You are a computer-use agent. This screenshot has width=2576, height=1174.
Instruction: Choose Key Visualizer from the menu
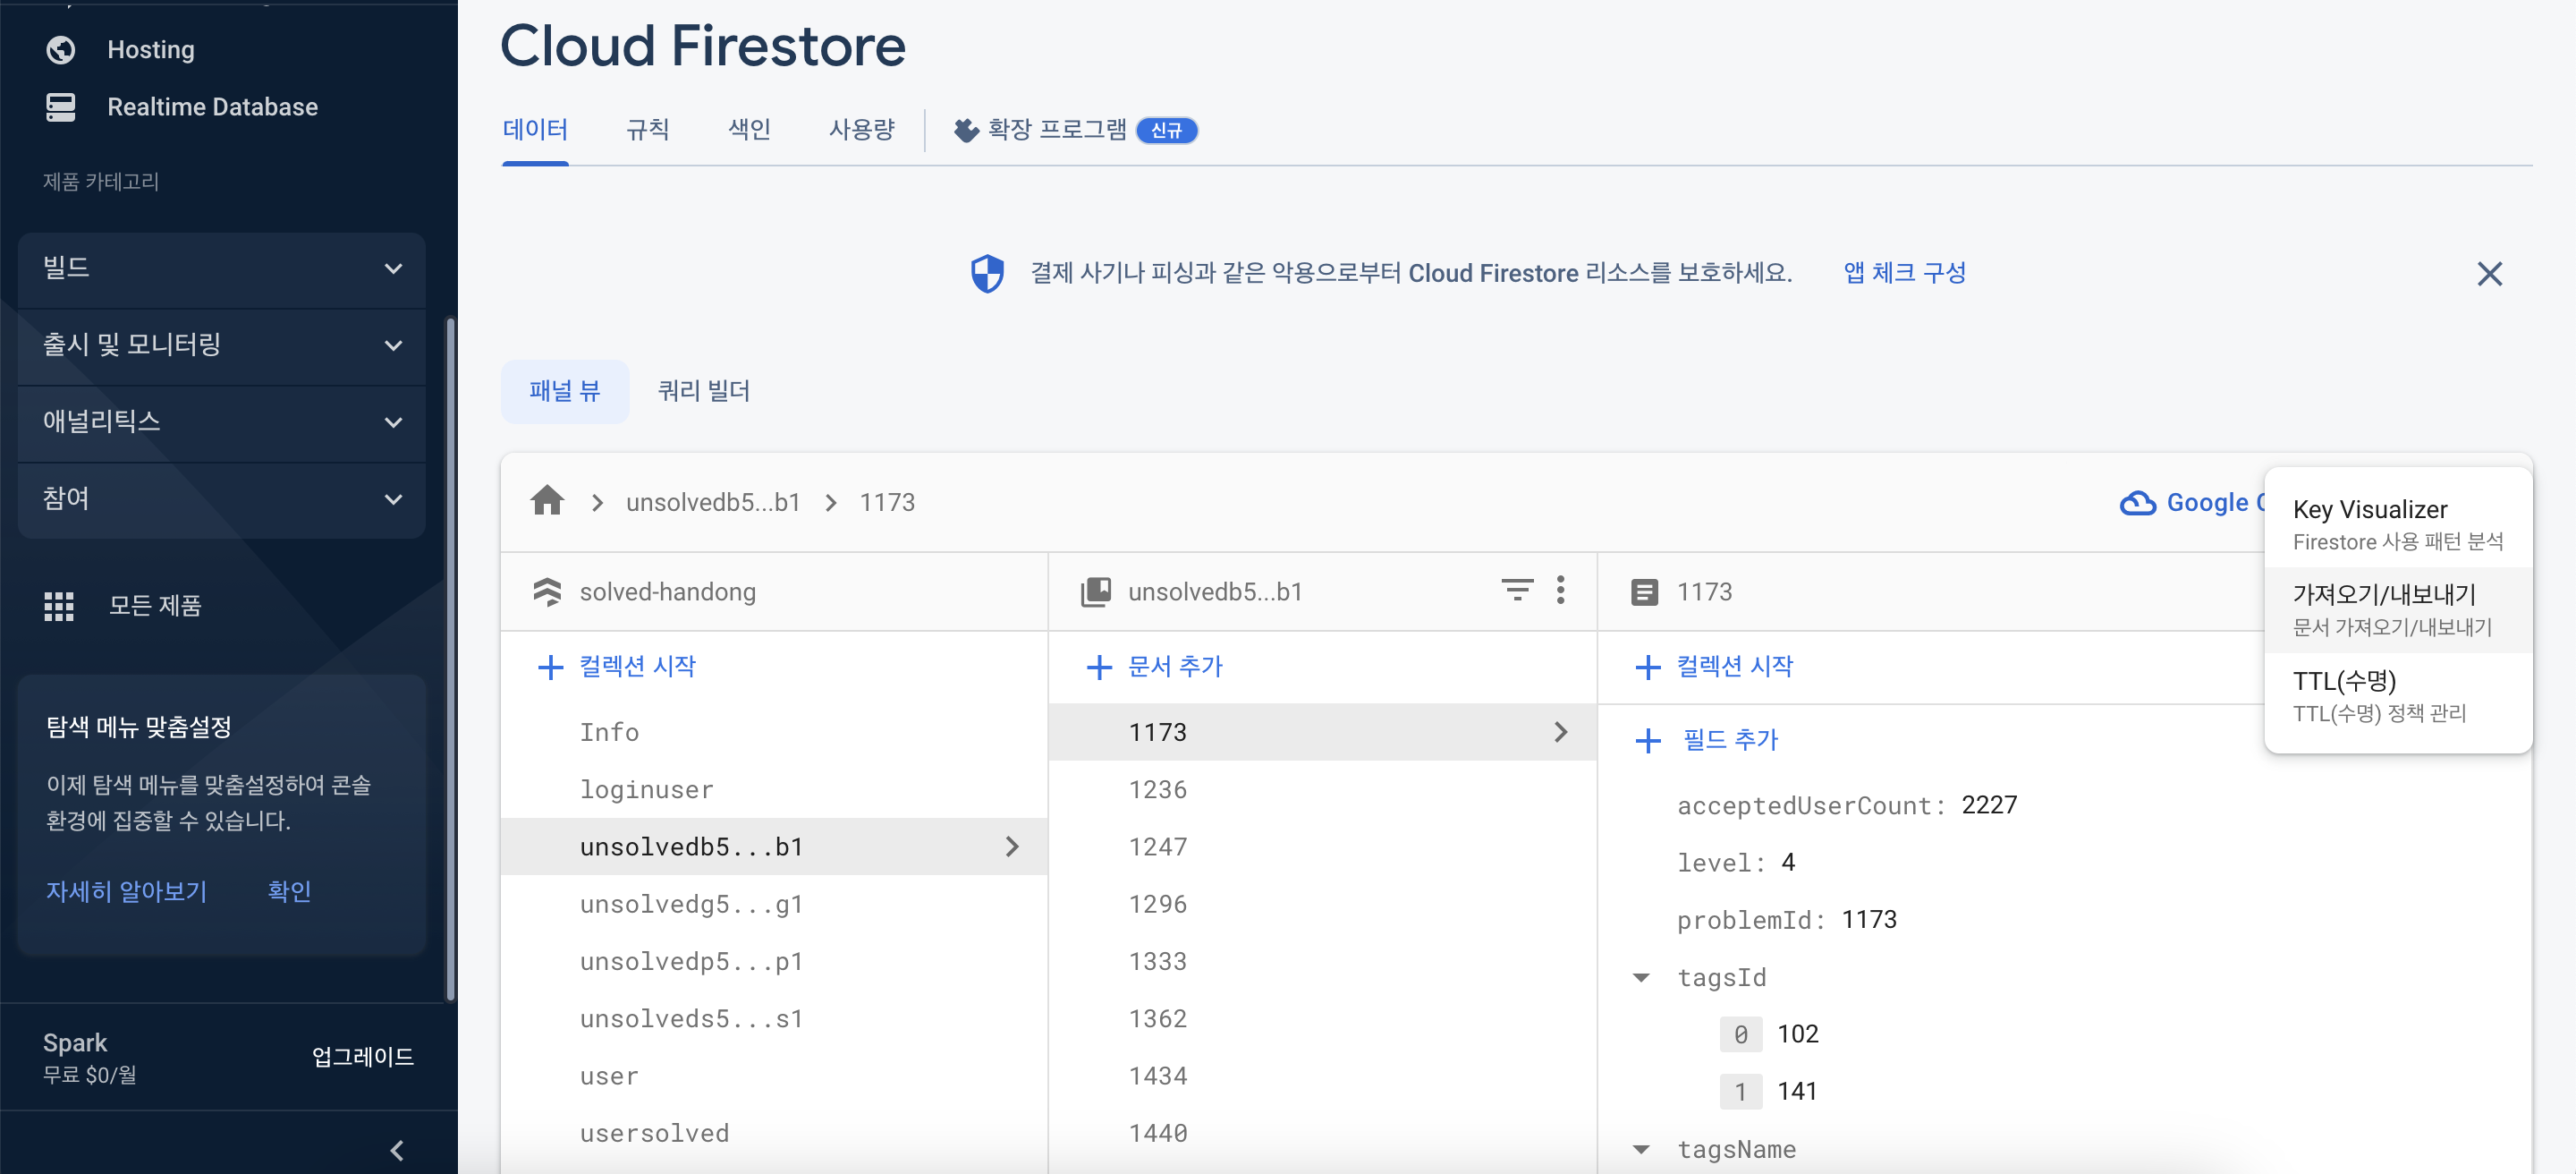point(2398,524)
